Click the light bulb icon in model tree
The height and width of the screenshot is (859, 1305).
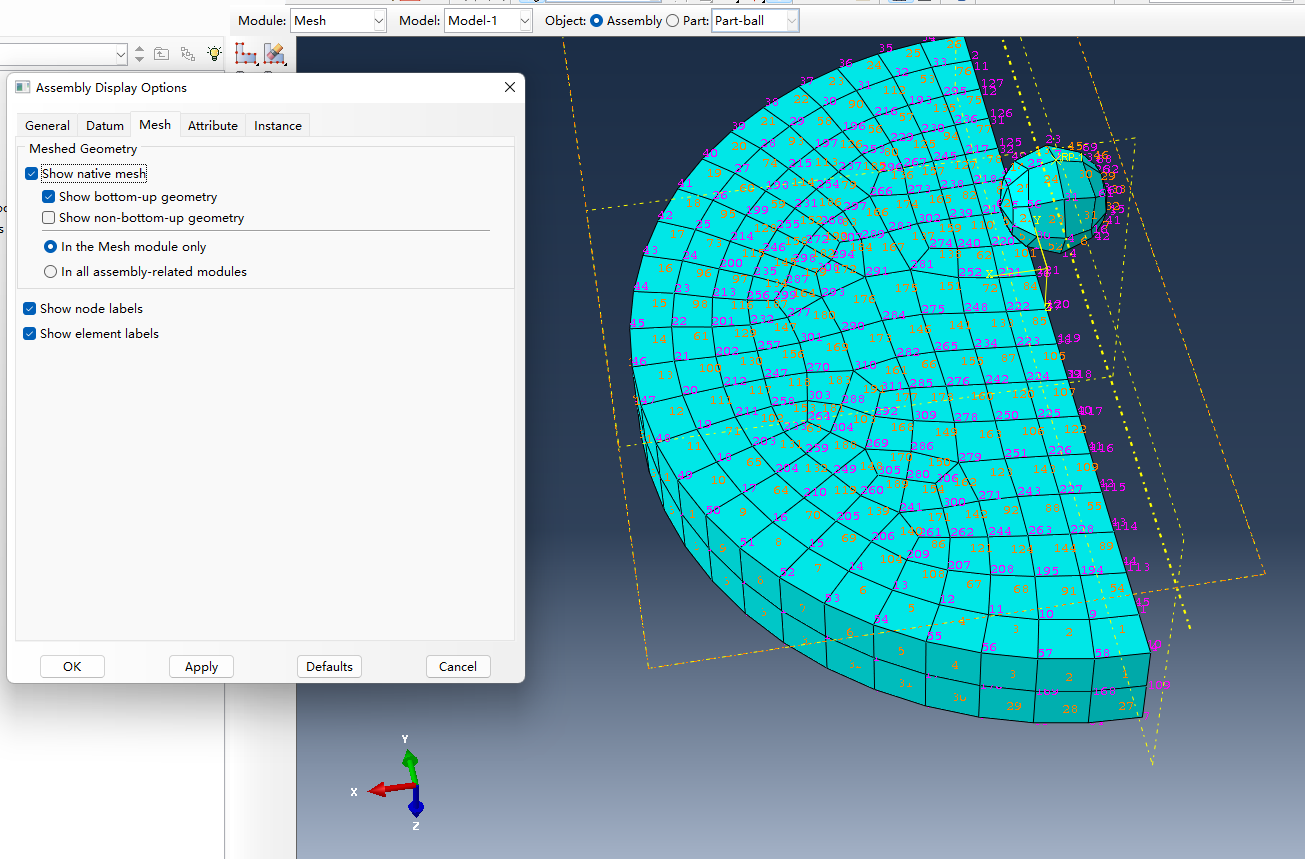tap(214, 54)
